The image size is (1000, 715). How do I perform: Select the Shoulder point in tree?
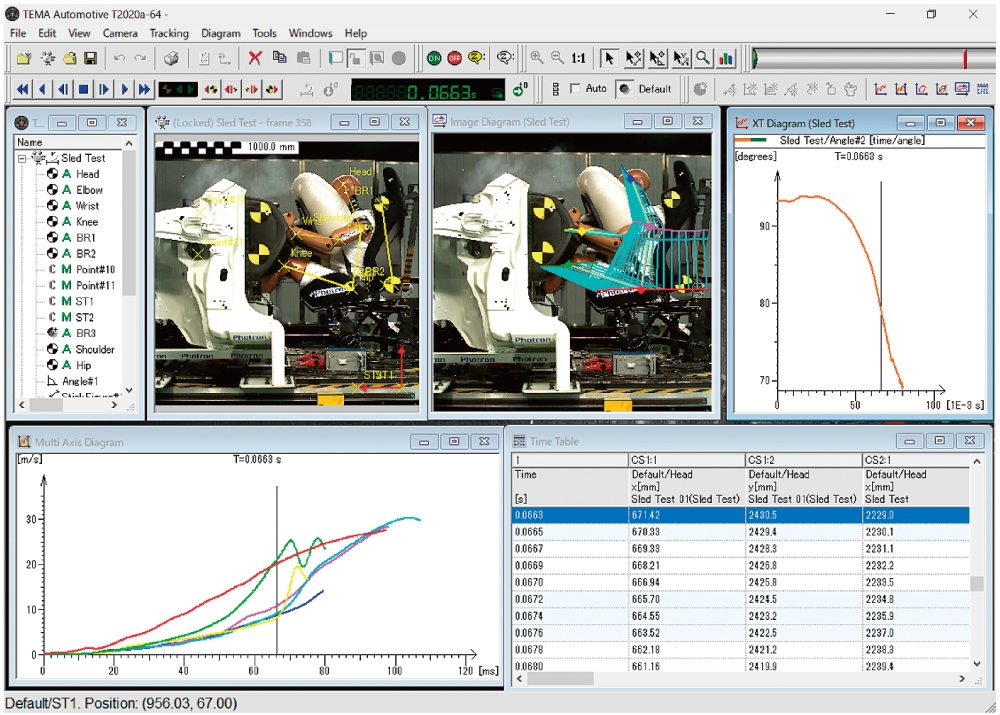(95, 349)
